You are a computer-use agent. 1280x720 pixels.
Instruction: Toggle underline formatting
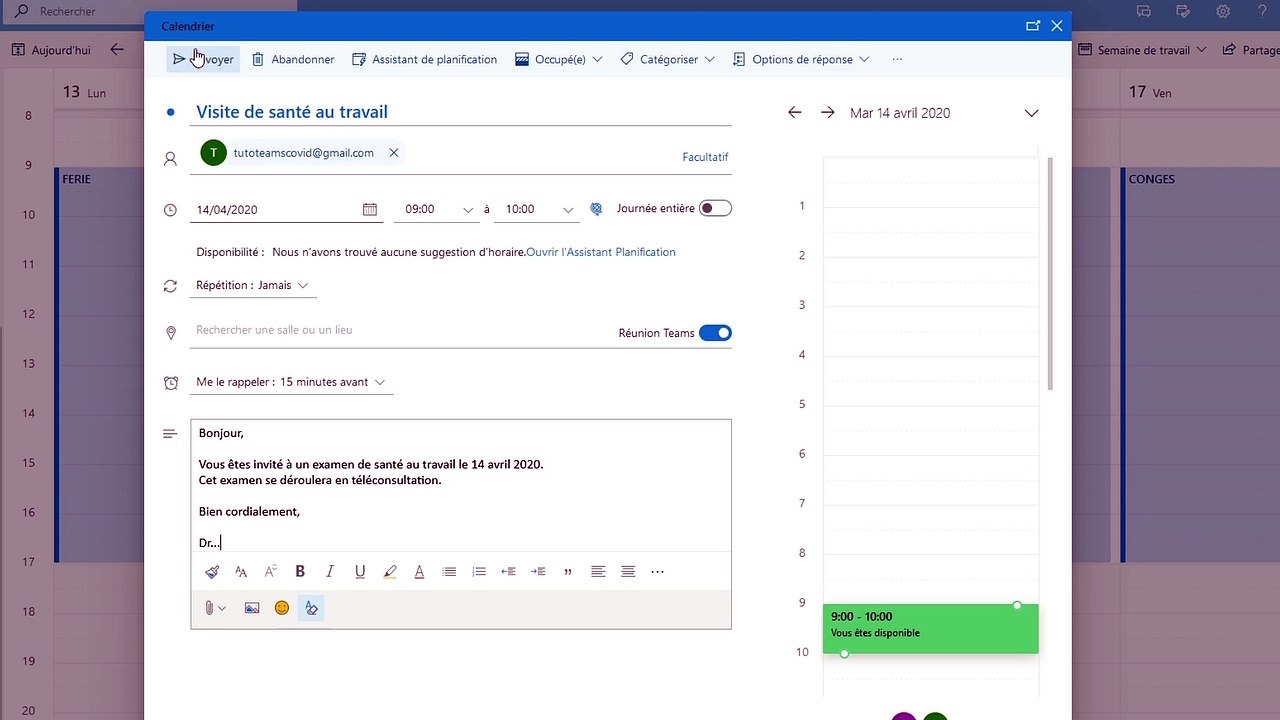coord(360,572)
